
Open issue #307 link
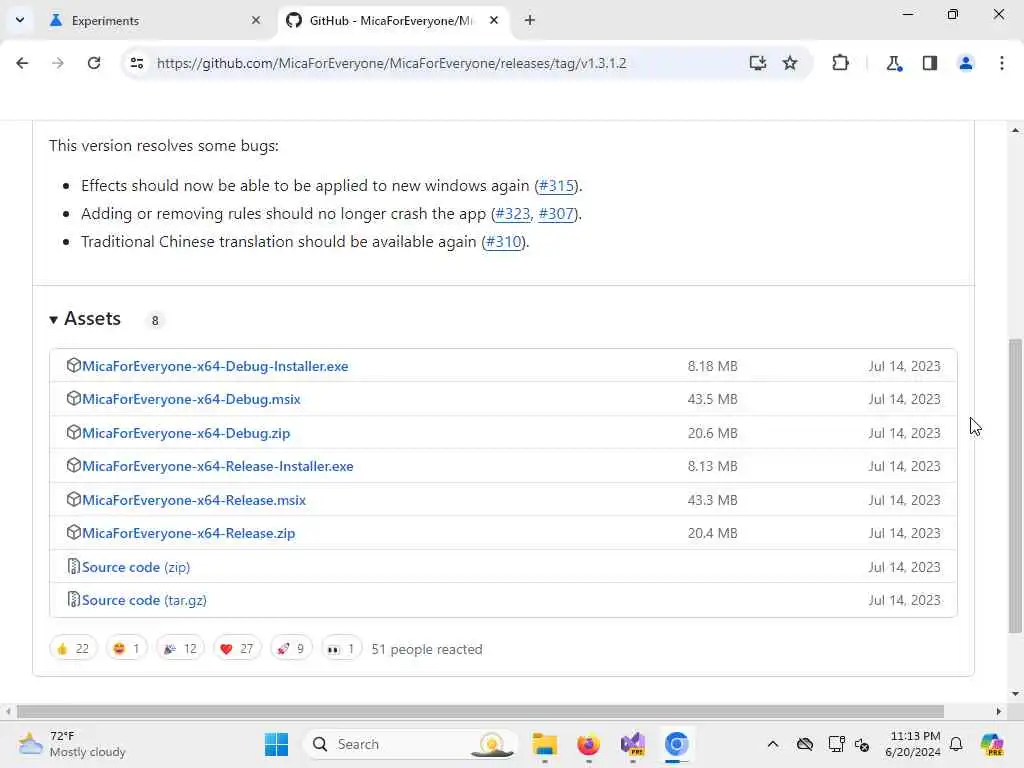click(x=556, y=214)
